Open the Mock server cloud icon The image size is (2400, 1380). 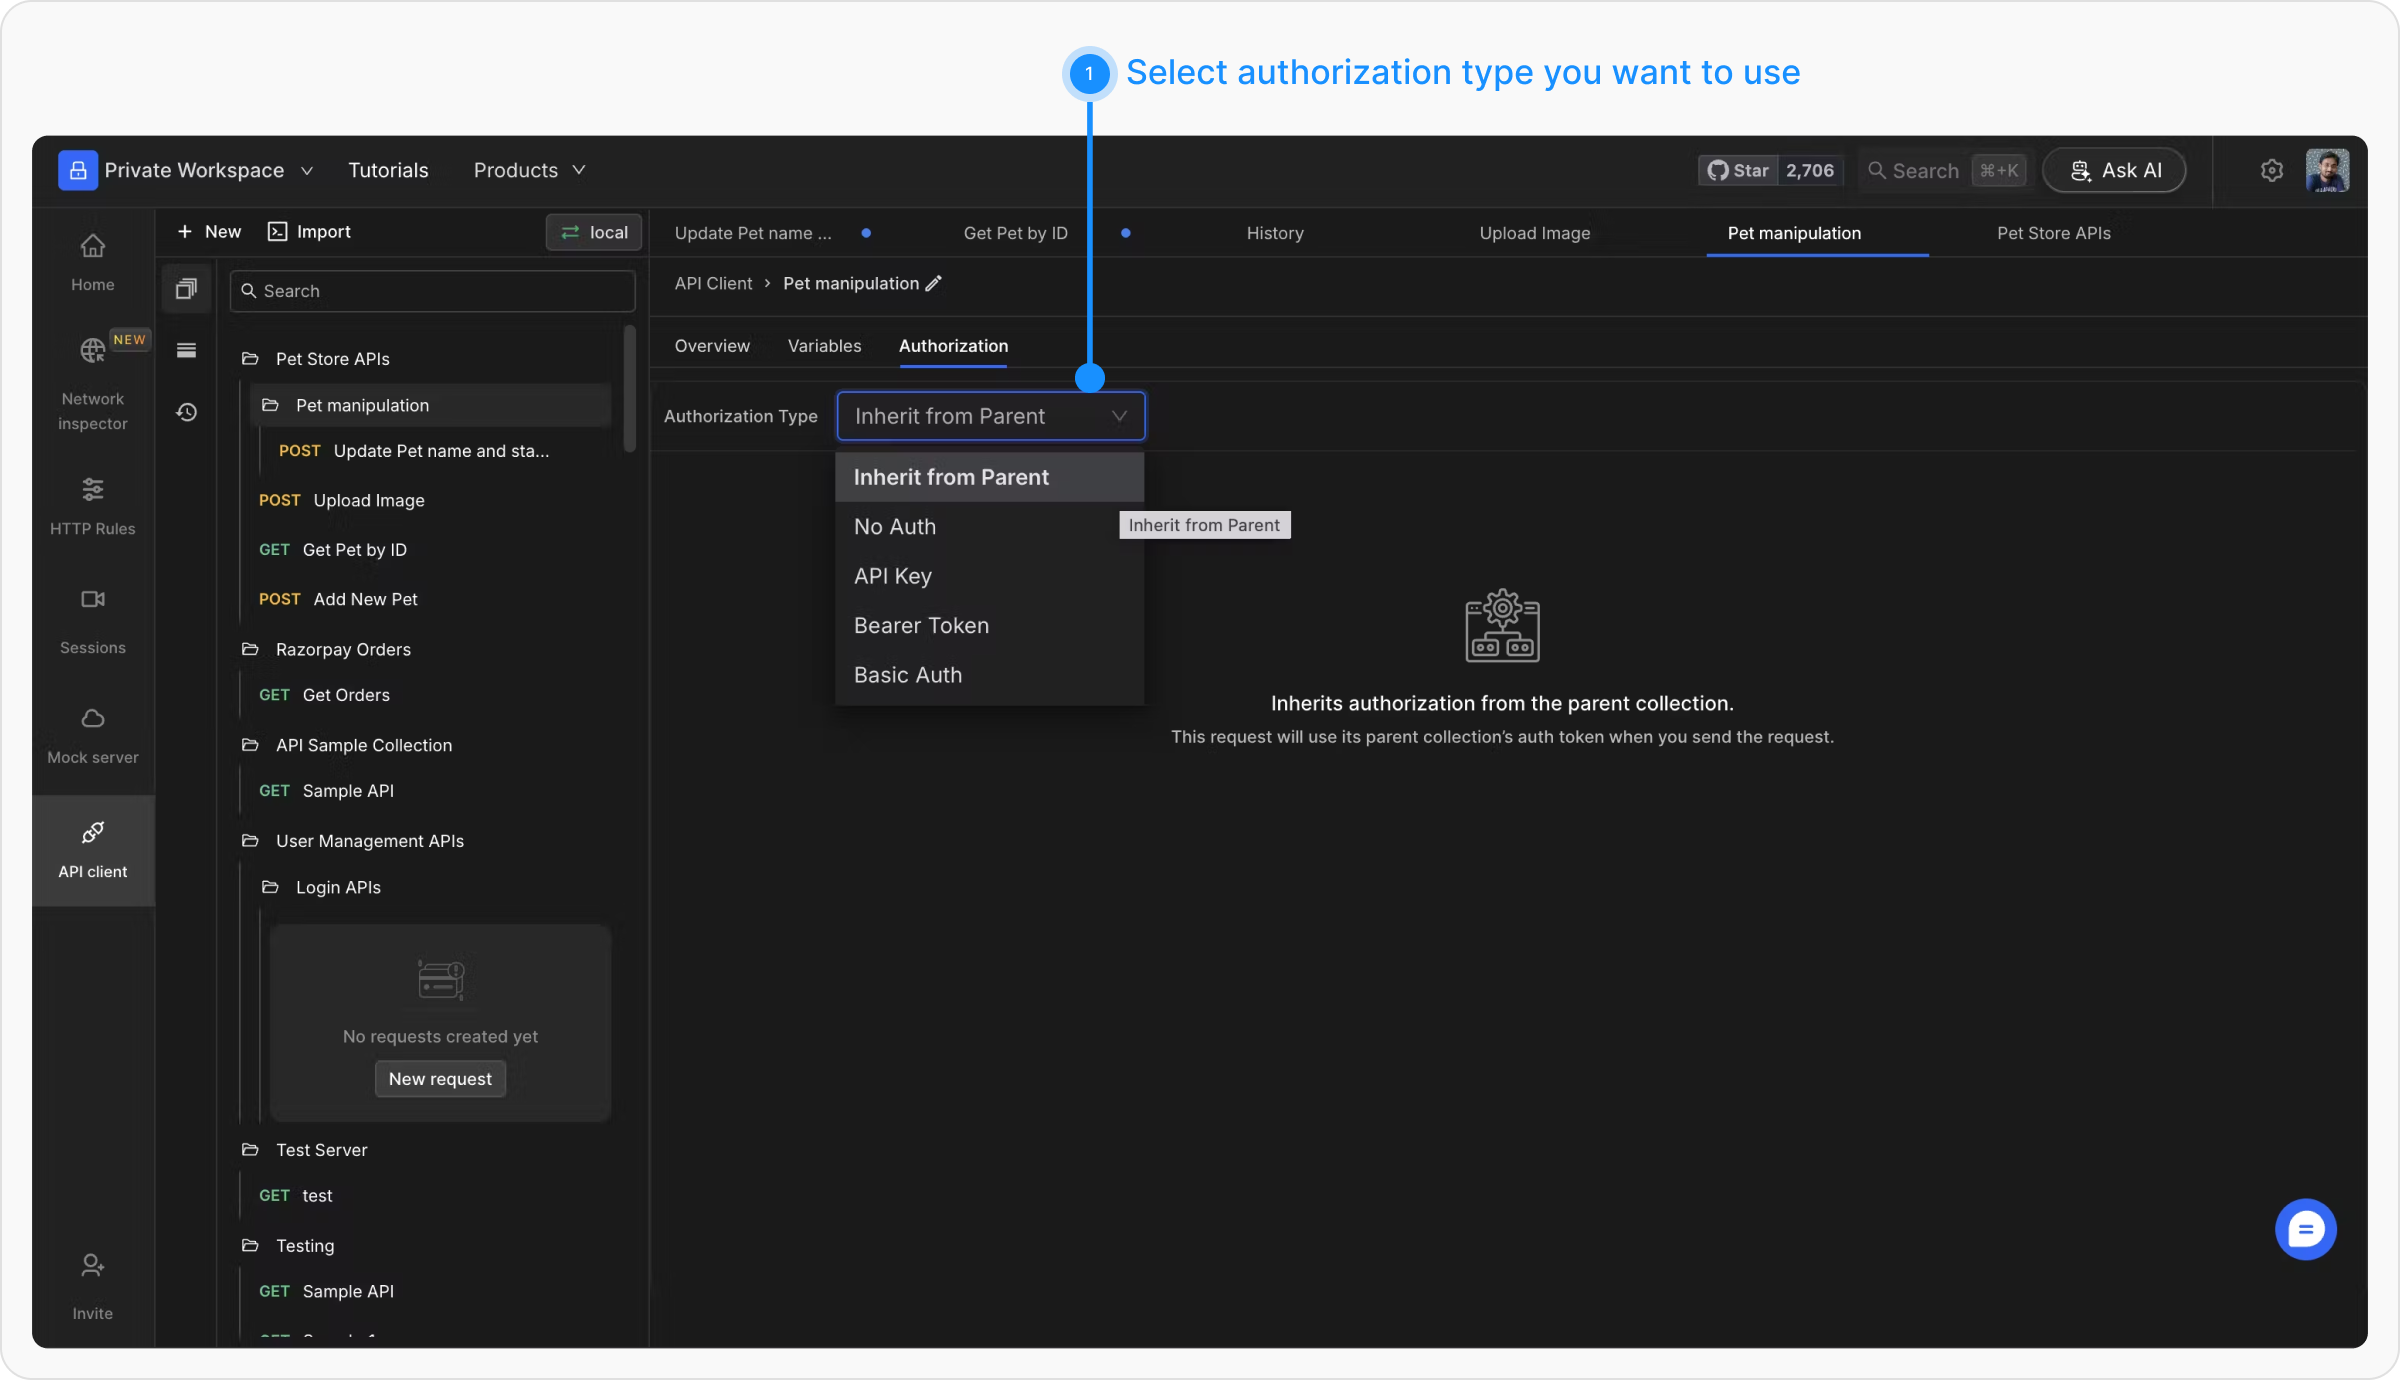point(92,719)
